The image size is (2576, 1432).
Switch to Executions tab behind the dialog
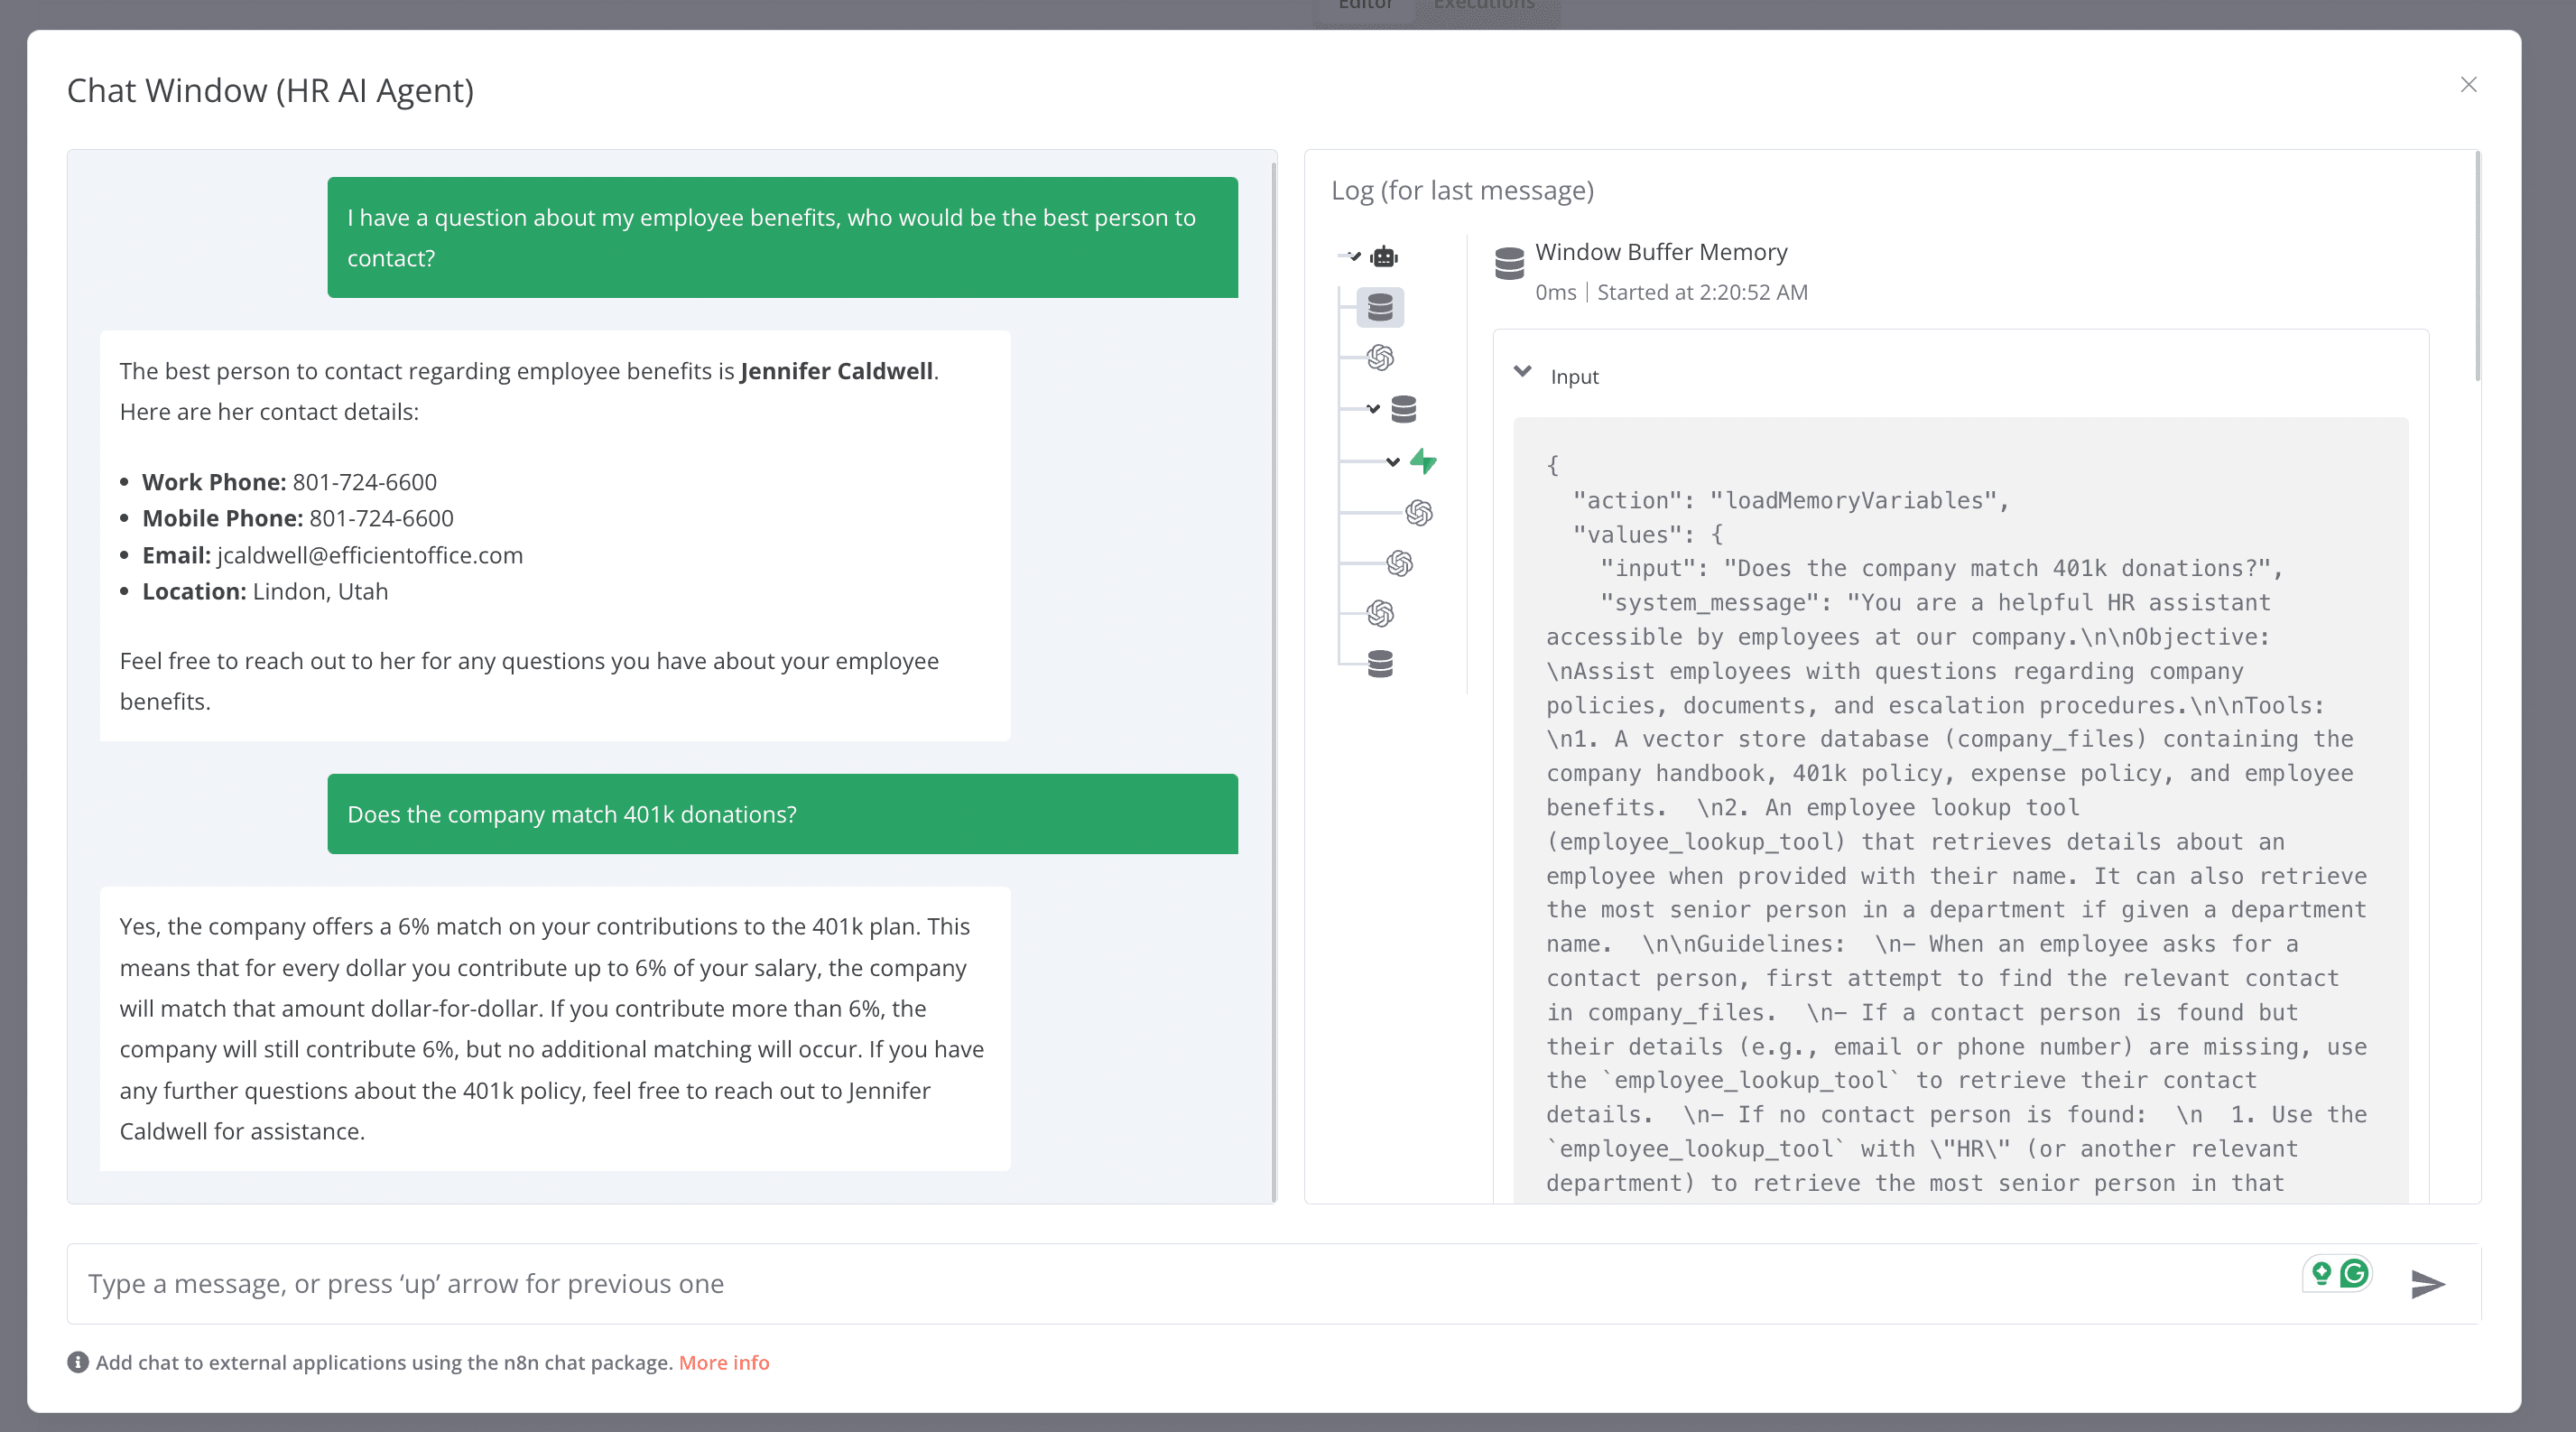click(x=1483, y=5)
